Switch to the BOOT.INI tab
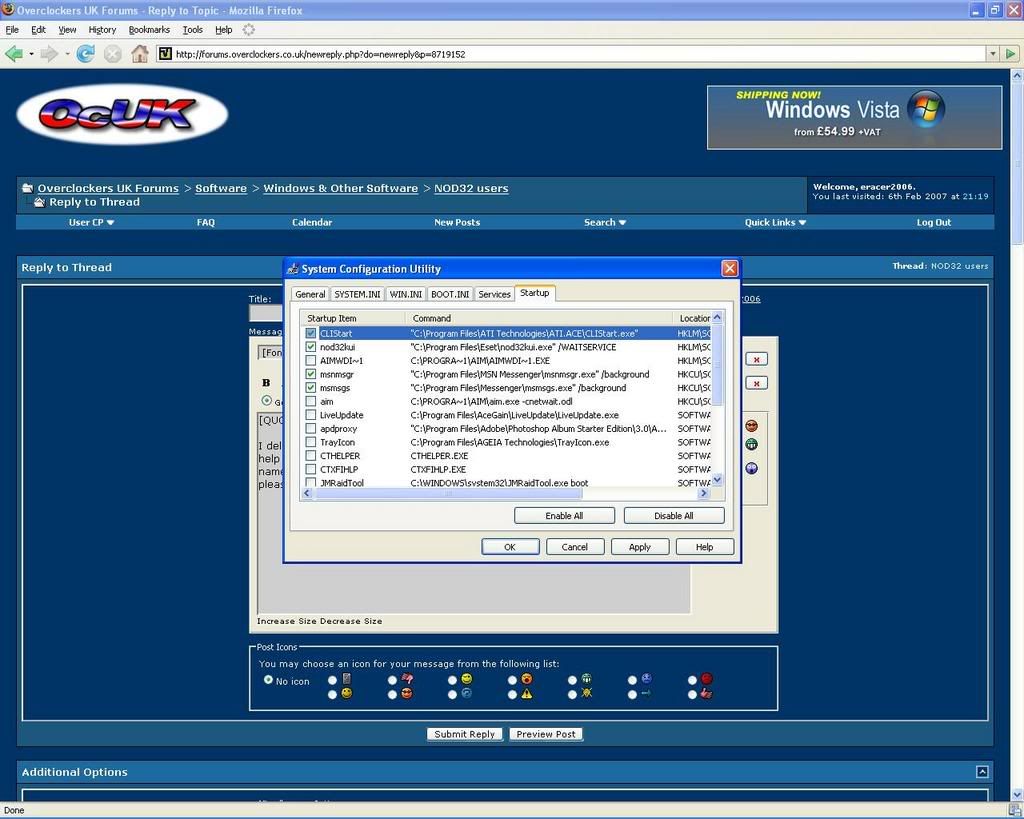The image size is (1024, 819). coord(450,295)
